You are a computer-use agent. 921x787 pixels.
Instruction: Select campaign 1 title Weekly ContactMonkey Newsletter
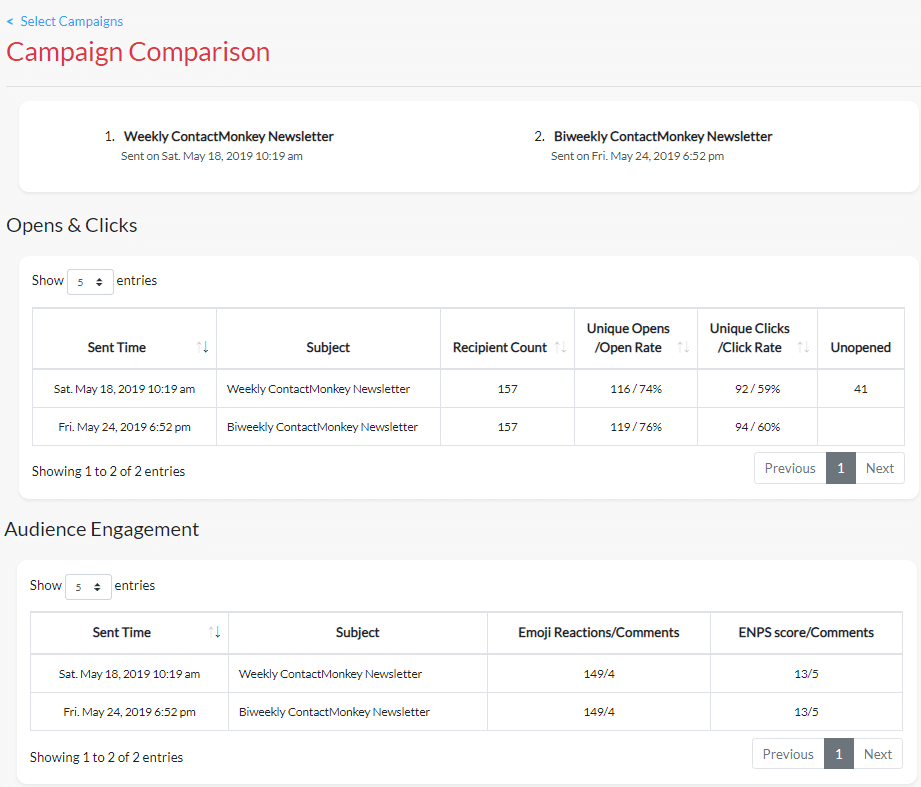[228, 136]
